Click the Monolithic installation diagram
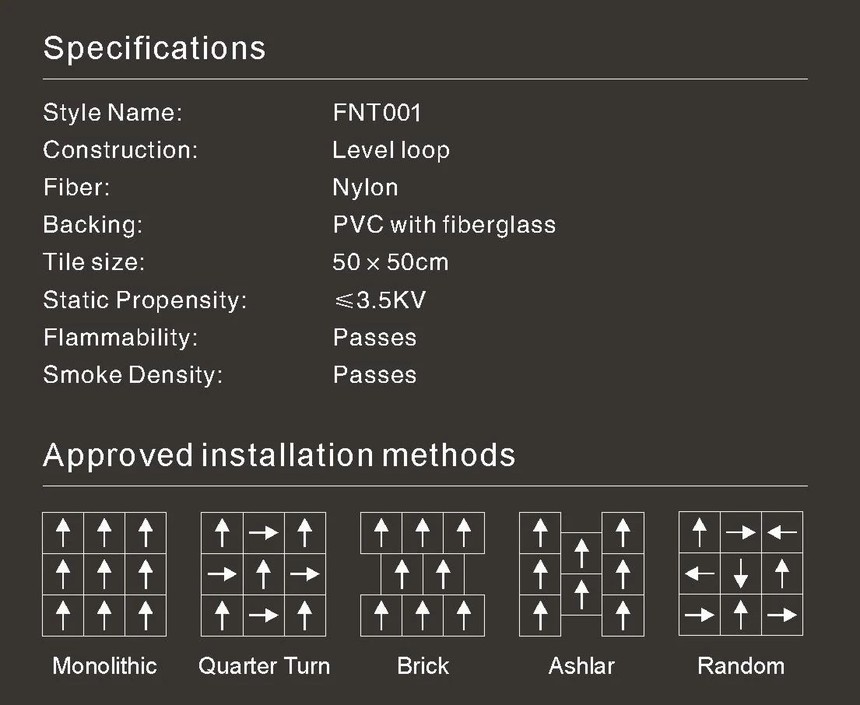 pyautogui.click(x=104, y=574)
